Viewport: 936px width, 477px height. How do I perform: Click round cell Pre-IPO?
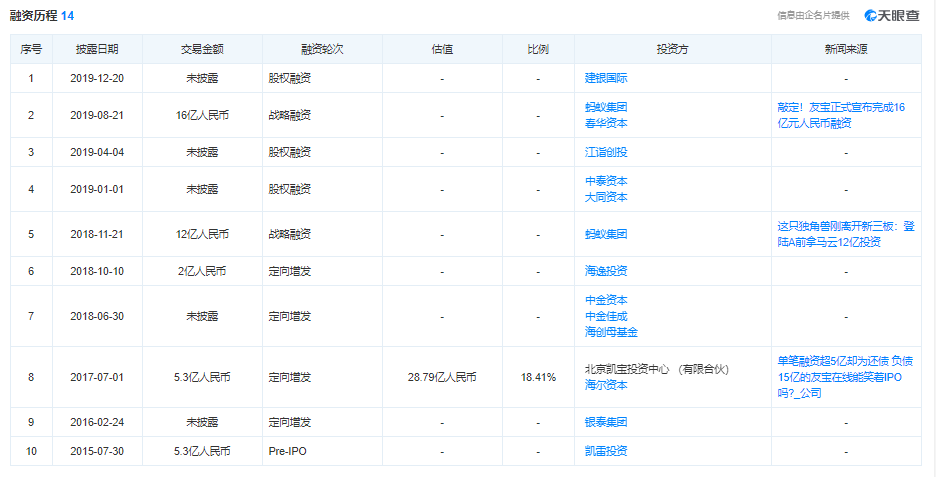[x=288, y=451]
